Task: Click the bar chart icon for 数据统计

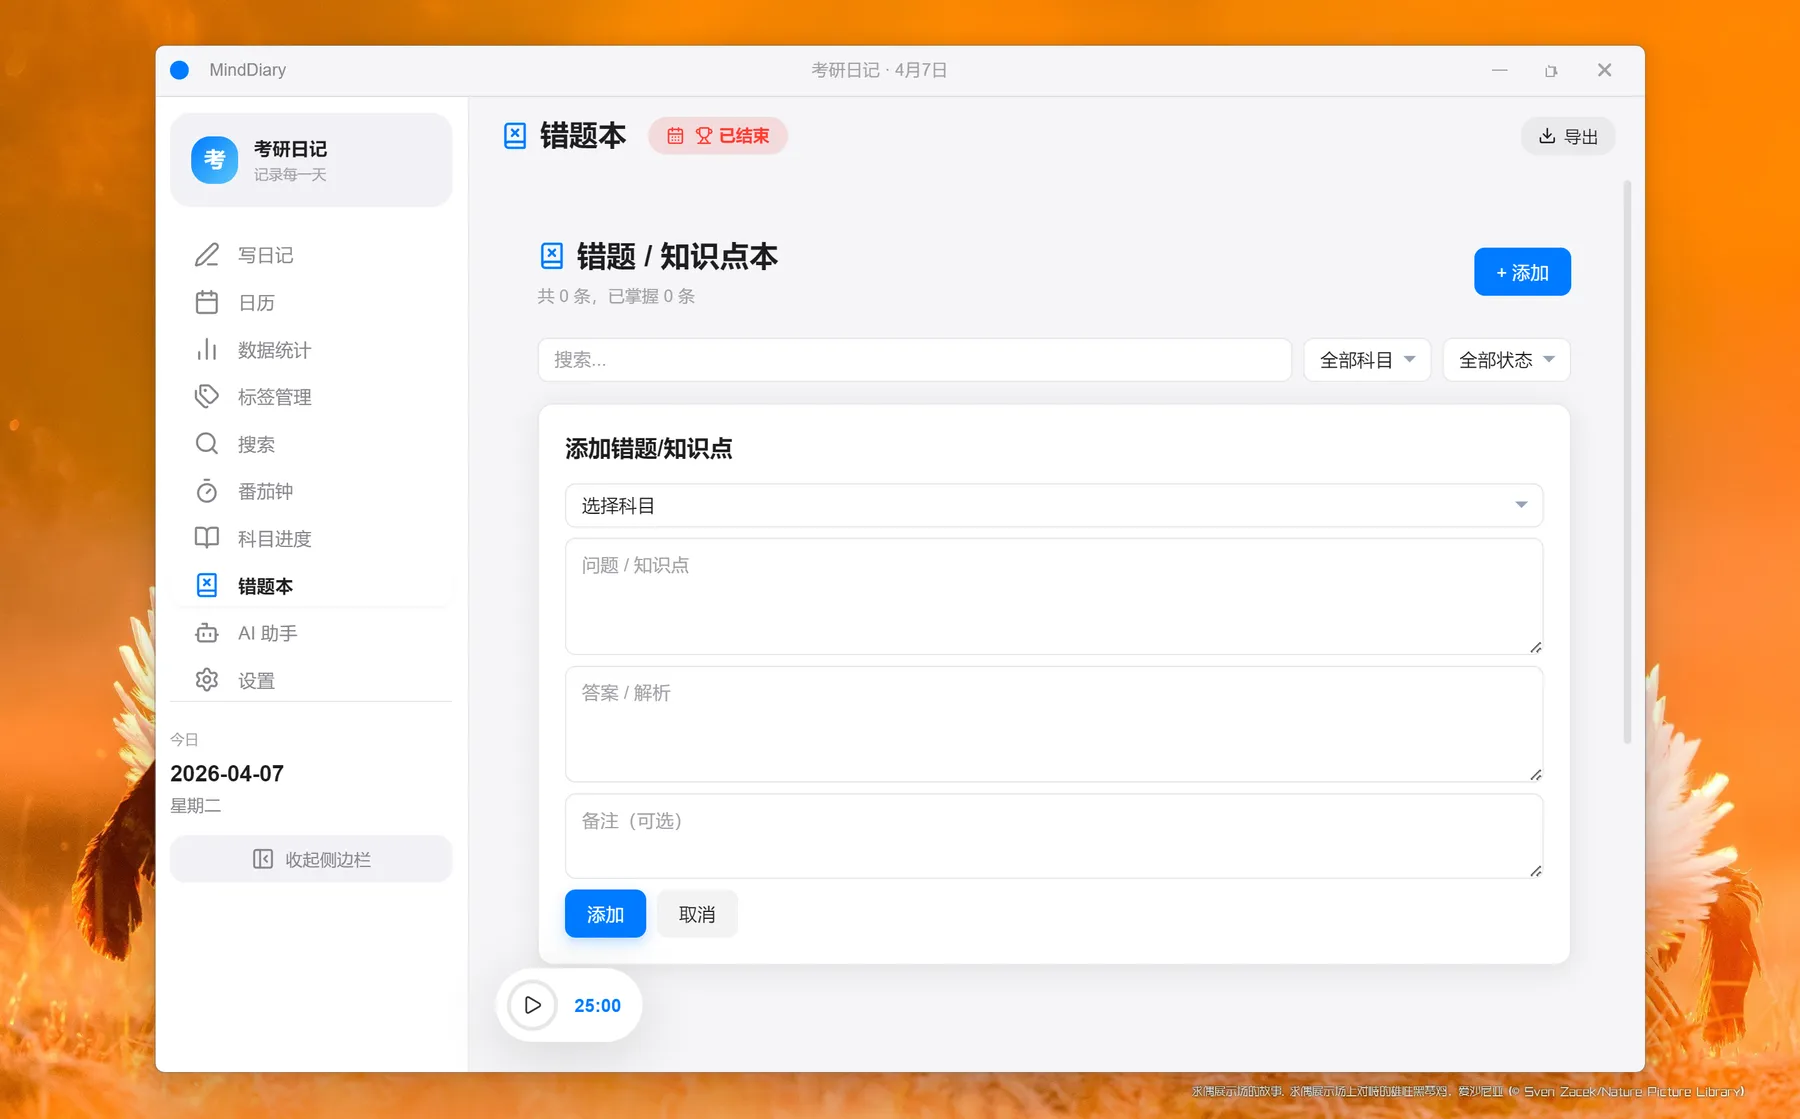Action: [207, 350]
